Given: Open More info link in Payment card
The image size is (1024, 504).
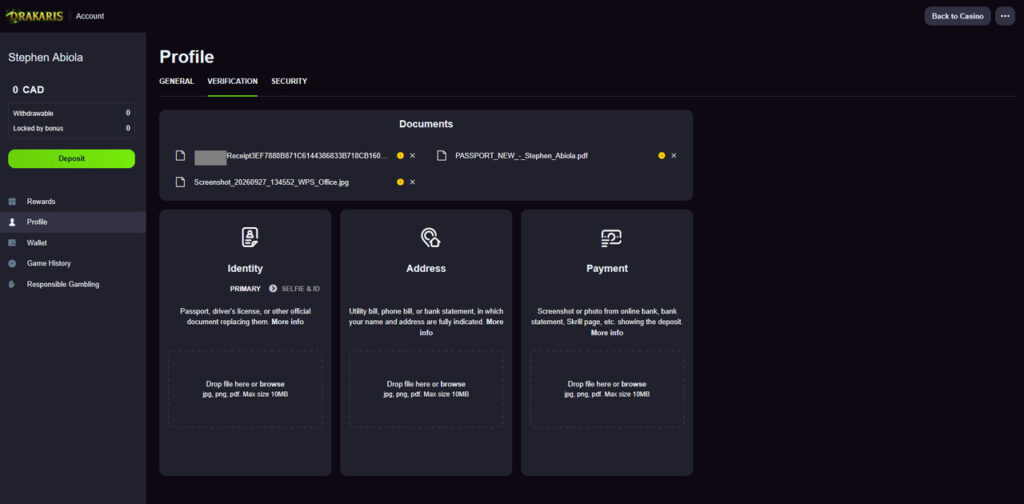Looking at the screenshot, I should pos(607,333).
